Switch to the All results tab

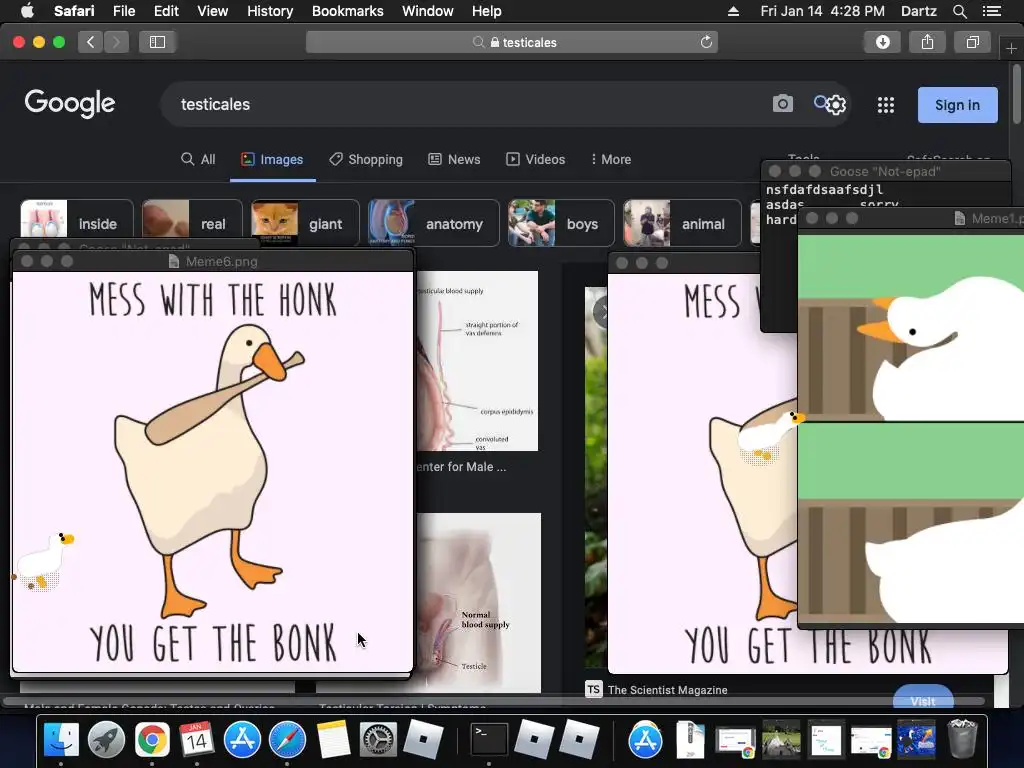pos(198,159)
